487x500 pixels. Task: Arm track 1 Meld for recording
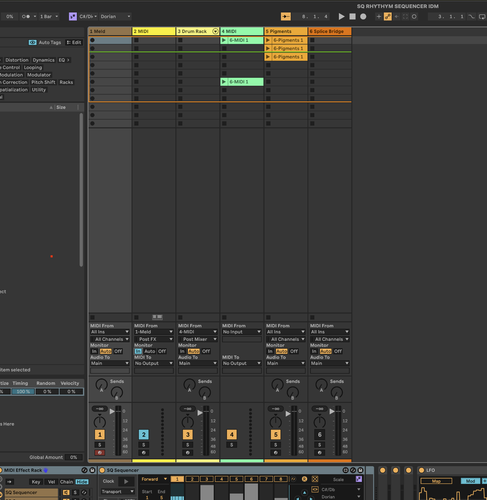(x=100, y=453)
